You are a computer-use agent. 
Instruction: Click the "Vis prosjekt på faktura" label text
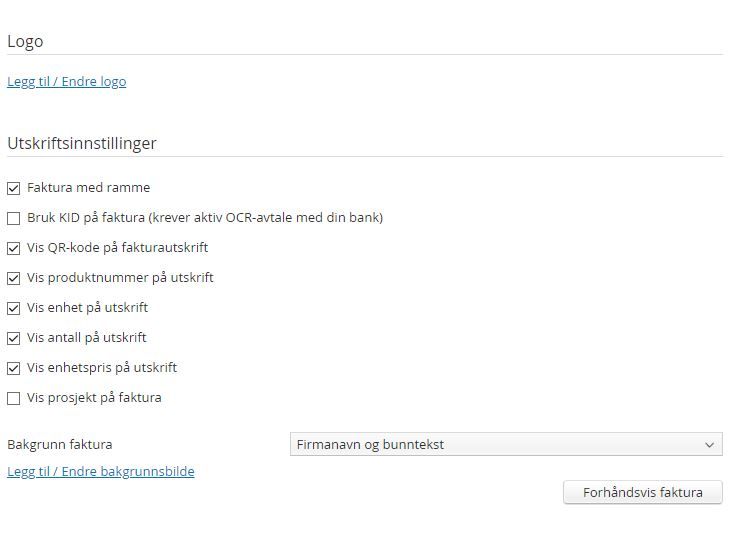point(94,397)
